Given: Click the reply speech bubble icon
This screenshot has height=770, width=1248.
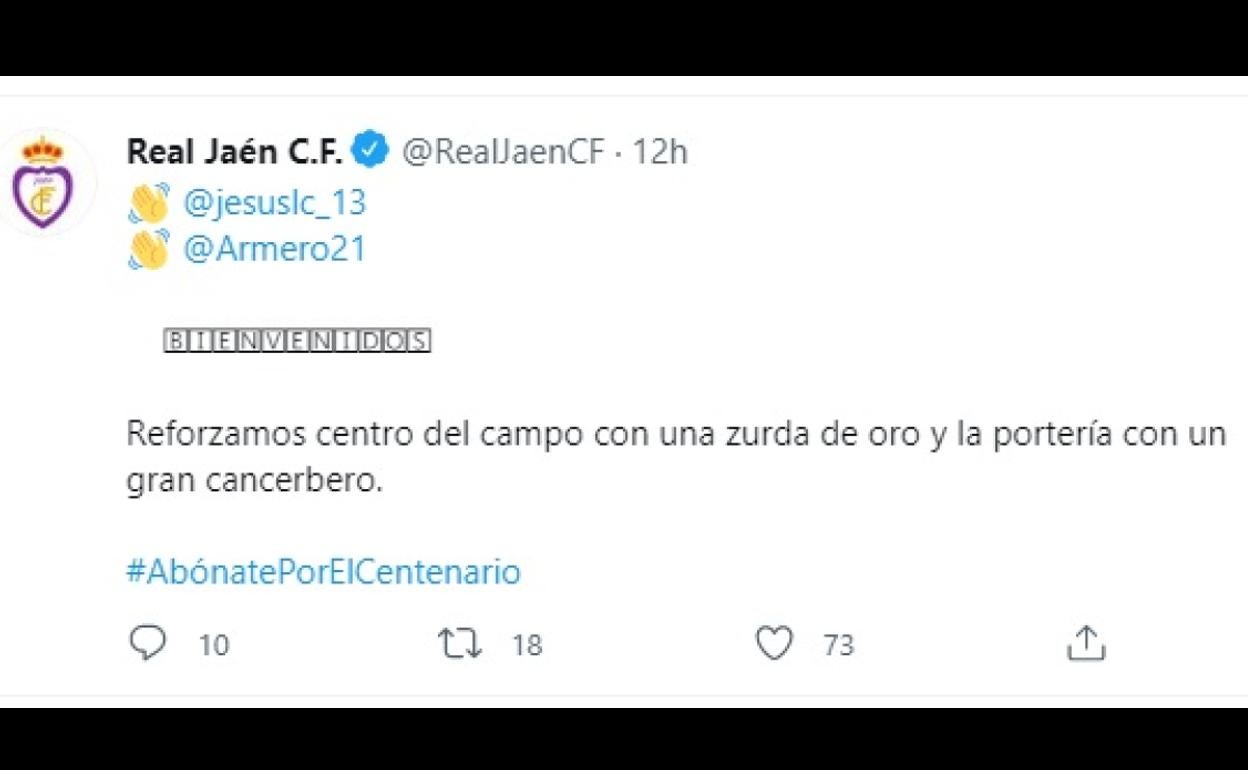Looking at the screenshot, I should pos(148,643).
